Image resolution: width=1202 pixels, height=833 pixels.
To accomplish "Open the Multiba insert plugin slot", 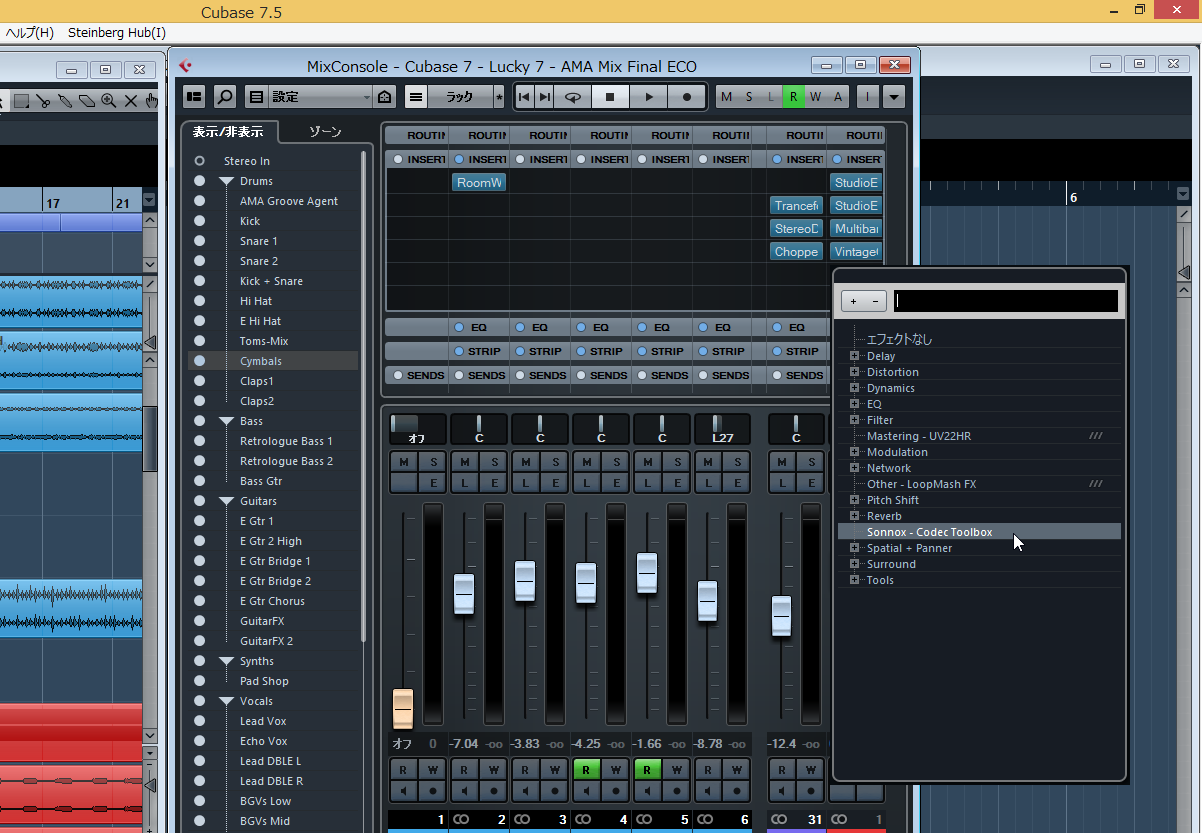I will (857, 229).
